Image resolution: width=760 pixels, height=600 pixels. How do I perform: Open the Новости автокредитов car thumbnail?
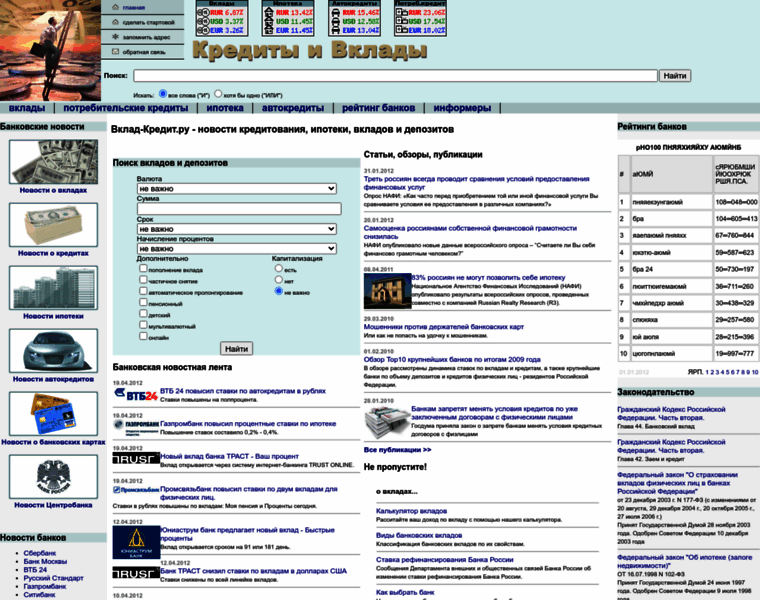(x=53, y=351)
